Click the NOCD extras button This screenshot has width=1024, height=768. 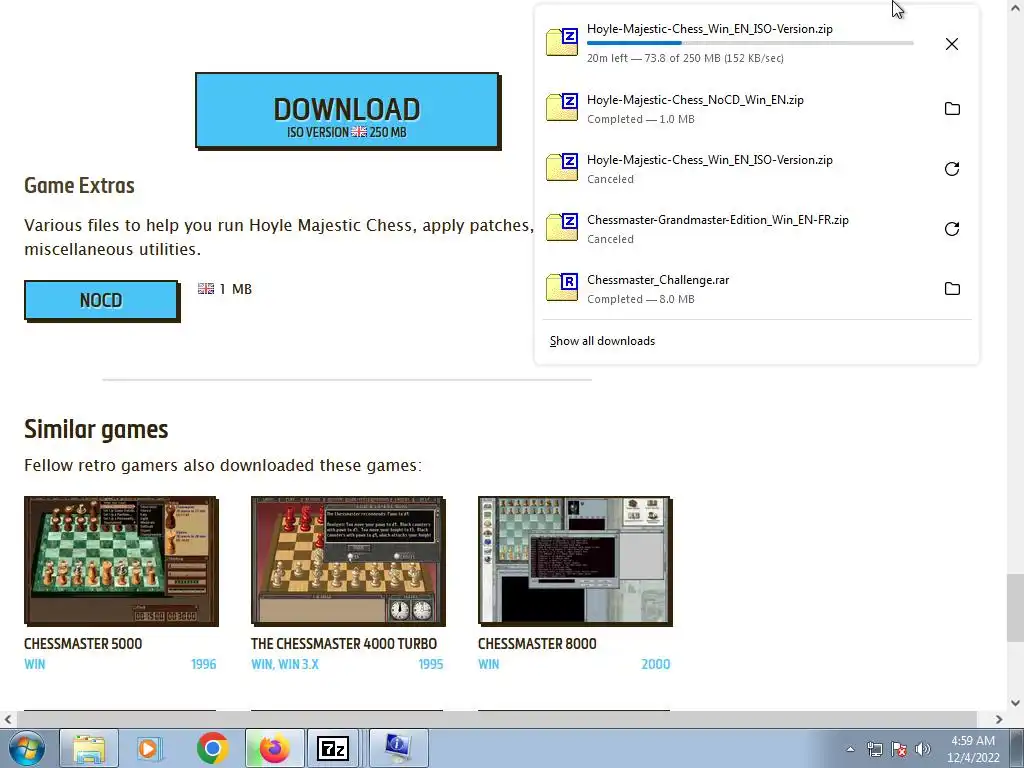[101, 300]
